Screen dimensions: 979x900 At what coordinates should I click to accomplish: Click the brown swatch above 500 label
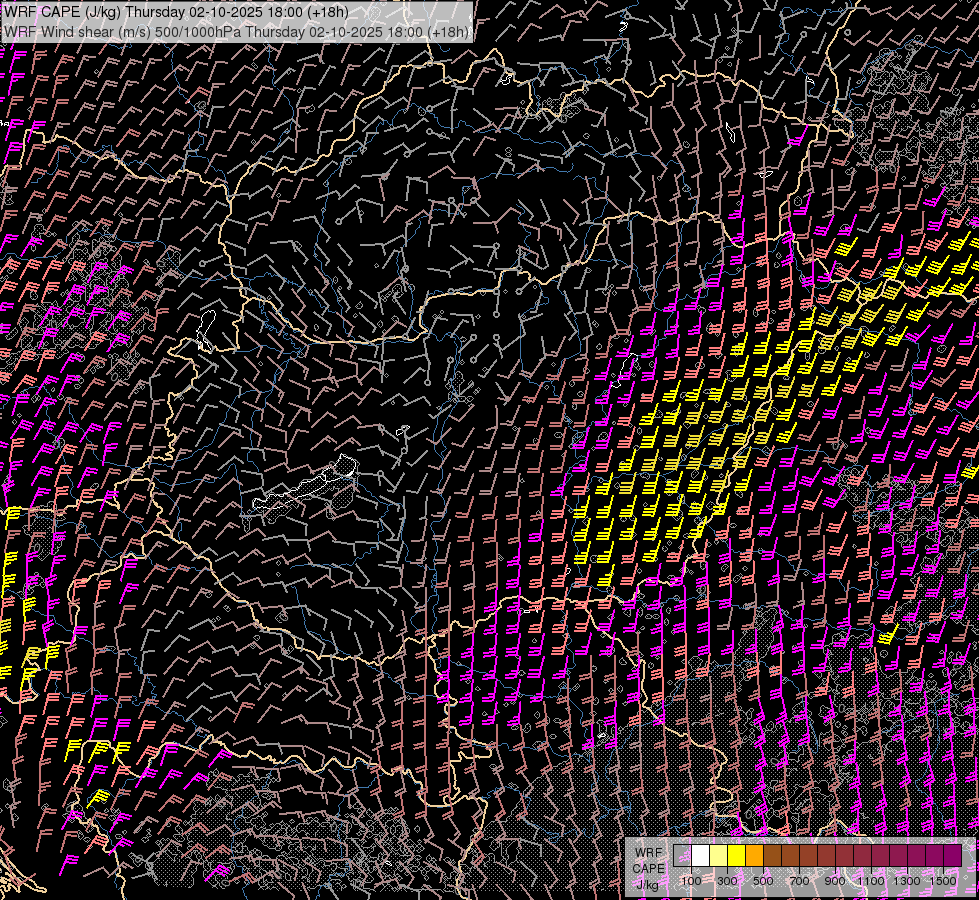[x=772, y=855]
